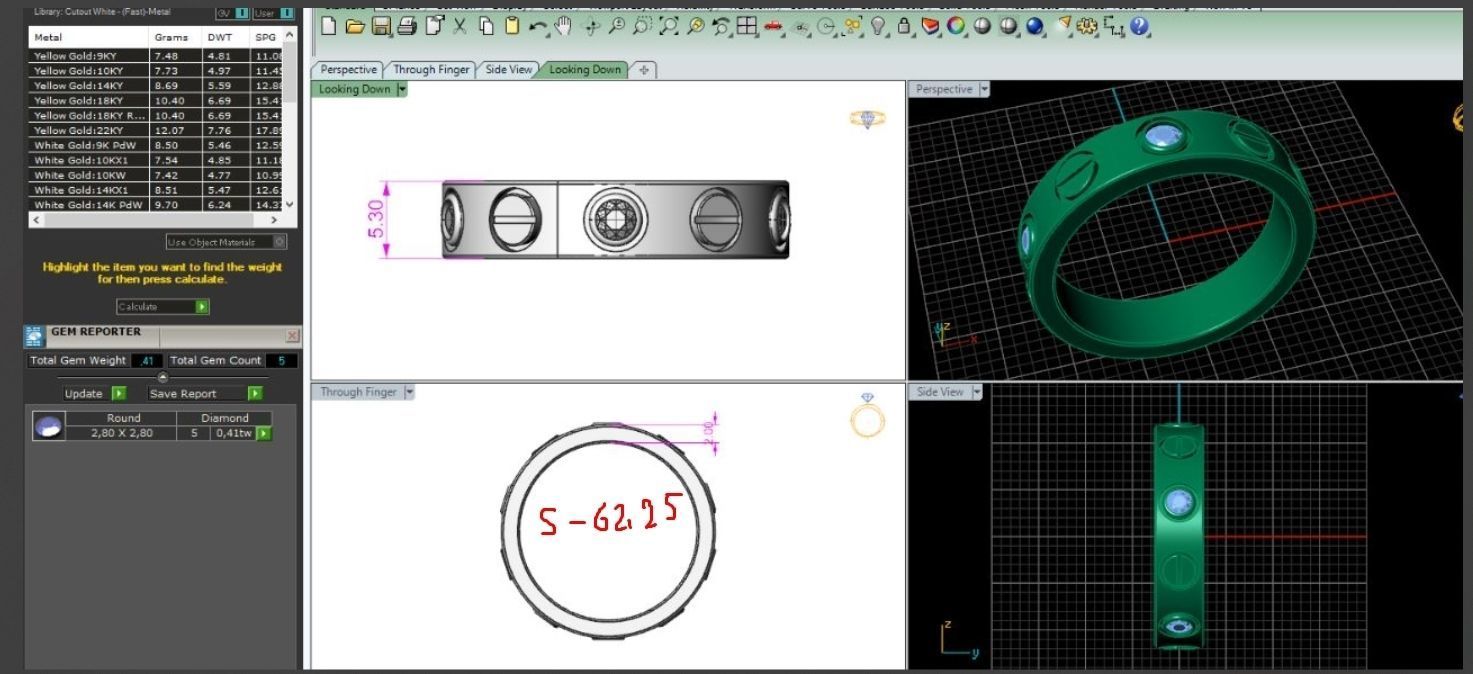Screen dimensions: 1473x674
Task: Click the Paste clipboard icon
Action: click(512, 28)
